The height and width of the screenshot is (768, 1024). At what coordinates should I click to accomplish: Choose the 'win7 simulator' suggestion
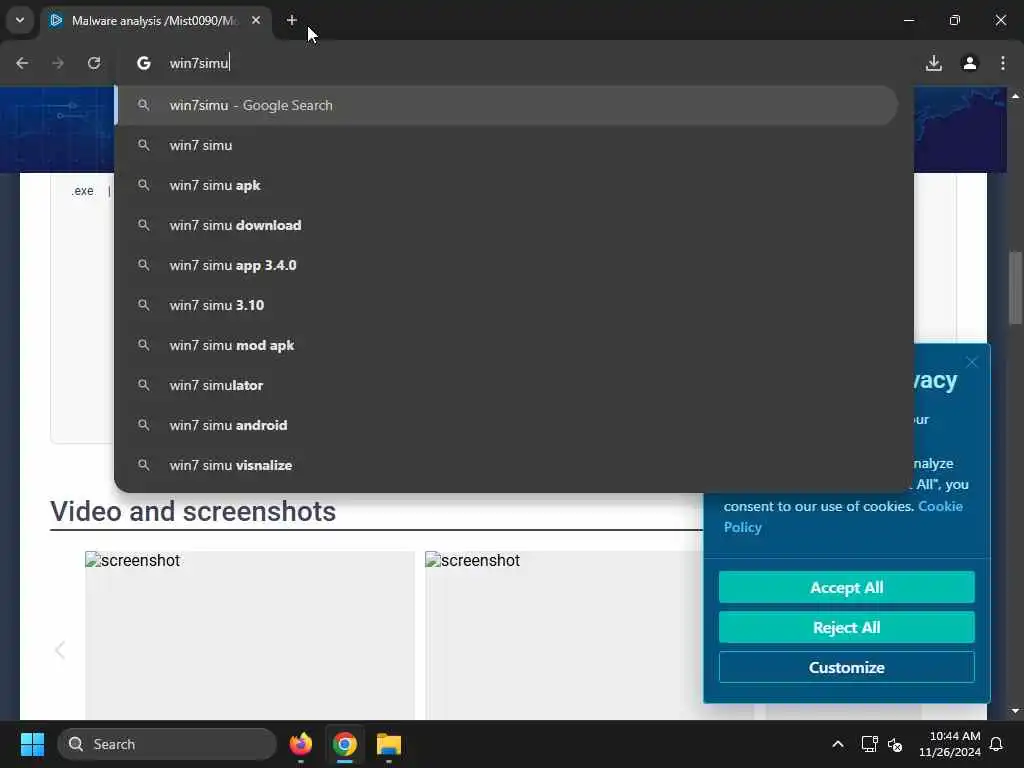pyautogui.click(x=507, y=385)
